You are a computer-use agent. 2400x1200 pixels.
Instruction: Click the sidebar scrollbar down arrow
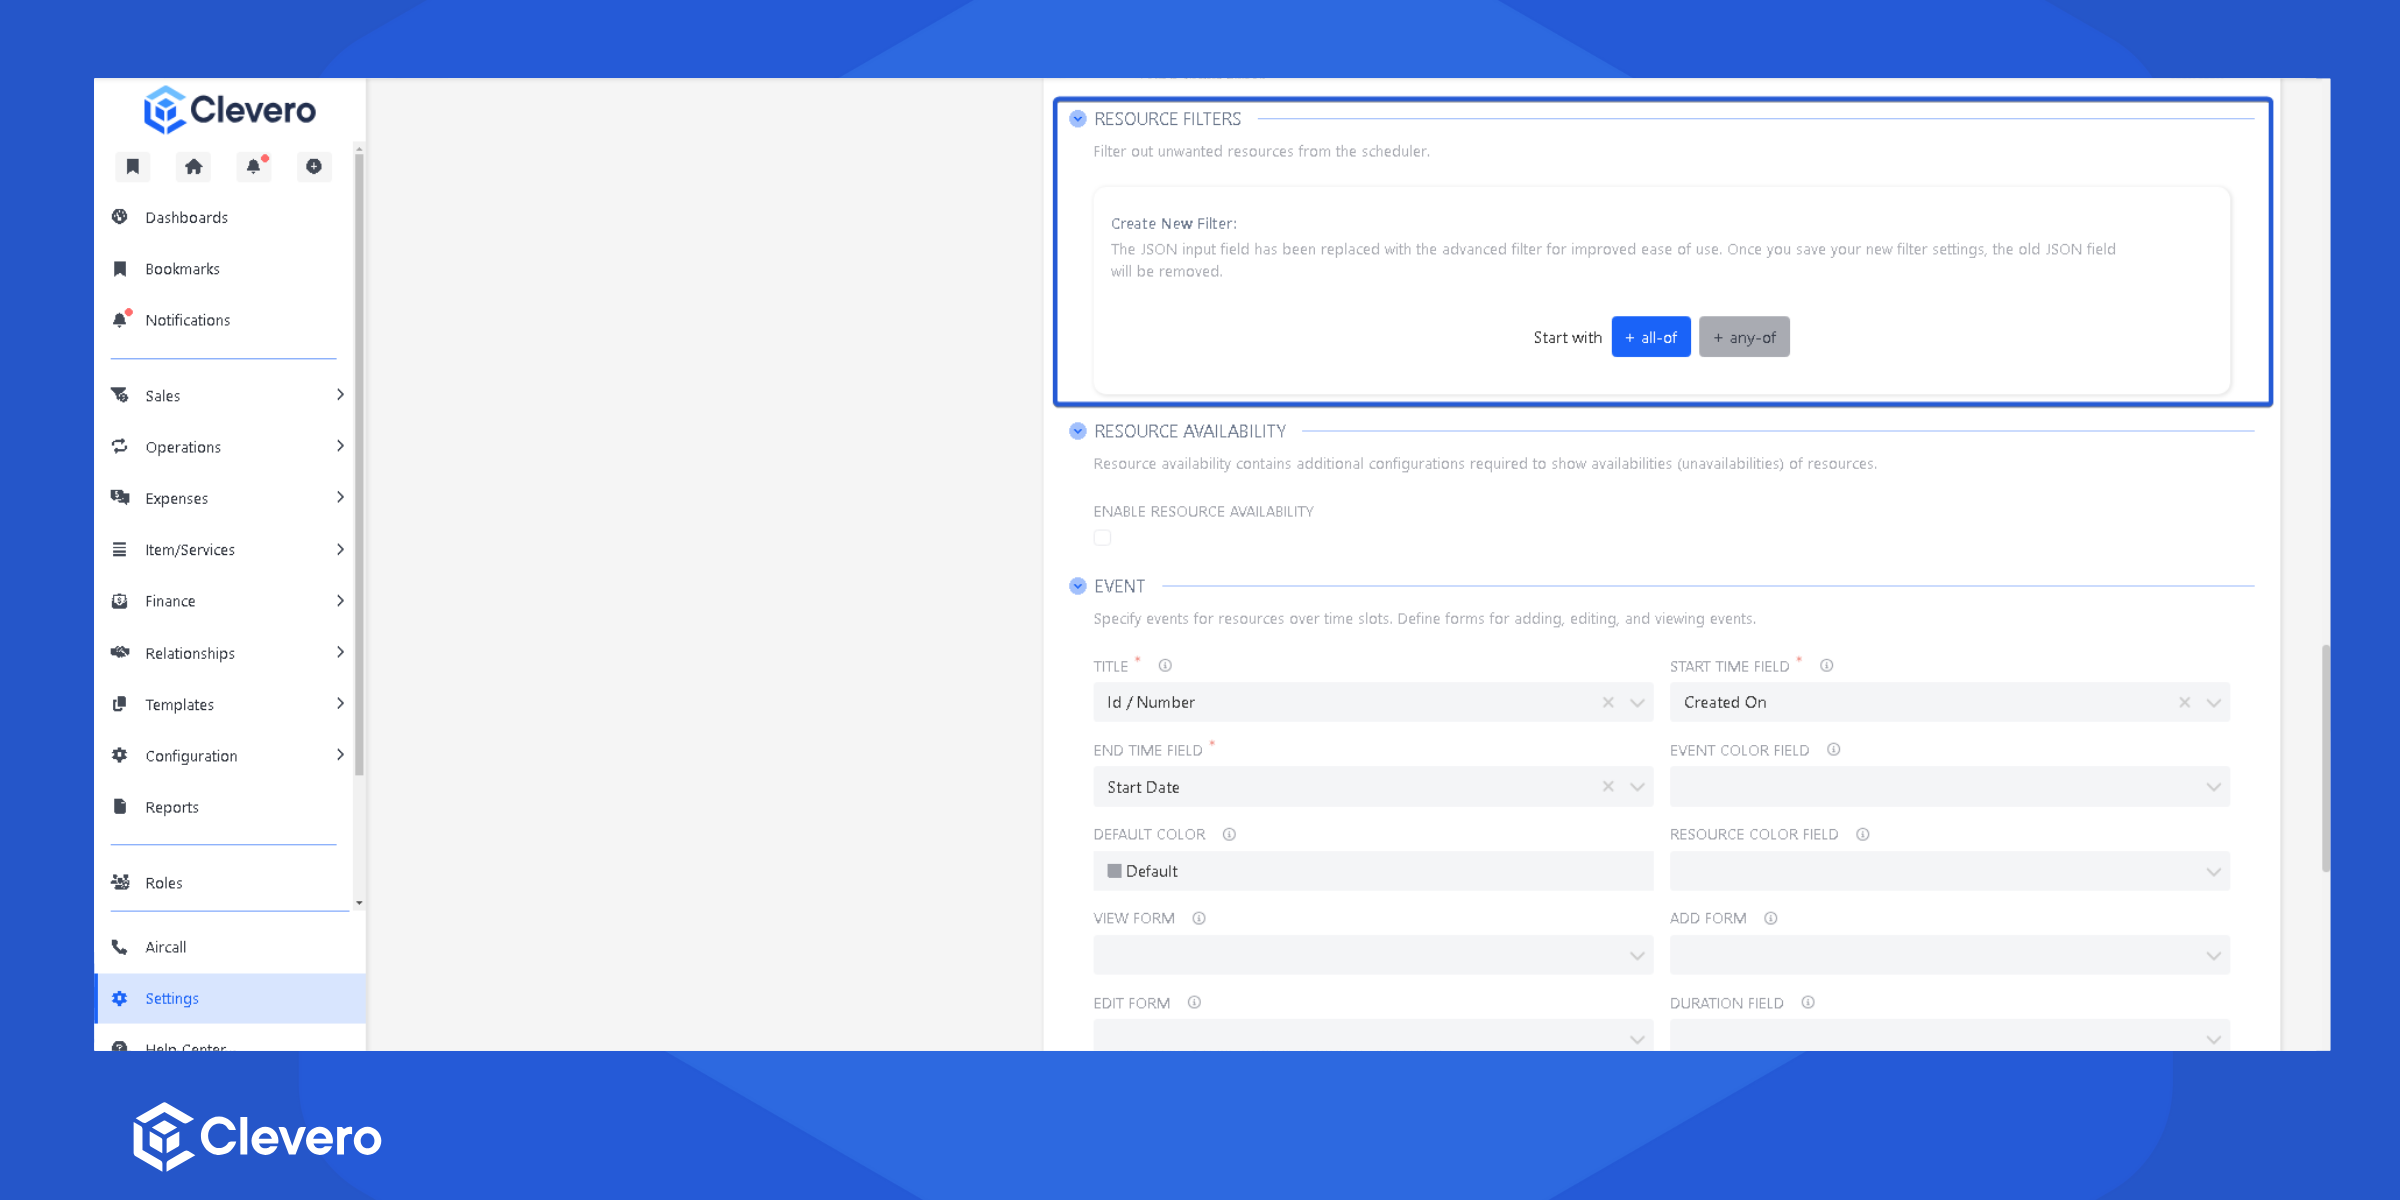359,903
